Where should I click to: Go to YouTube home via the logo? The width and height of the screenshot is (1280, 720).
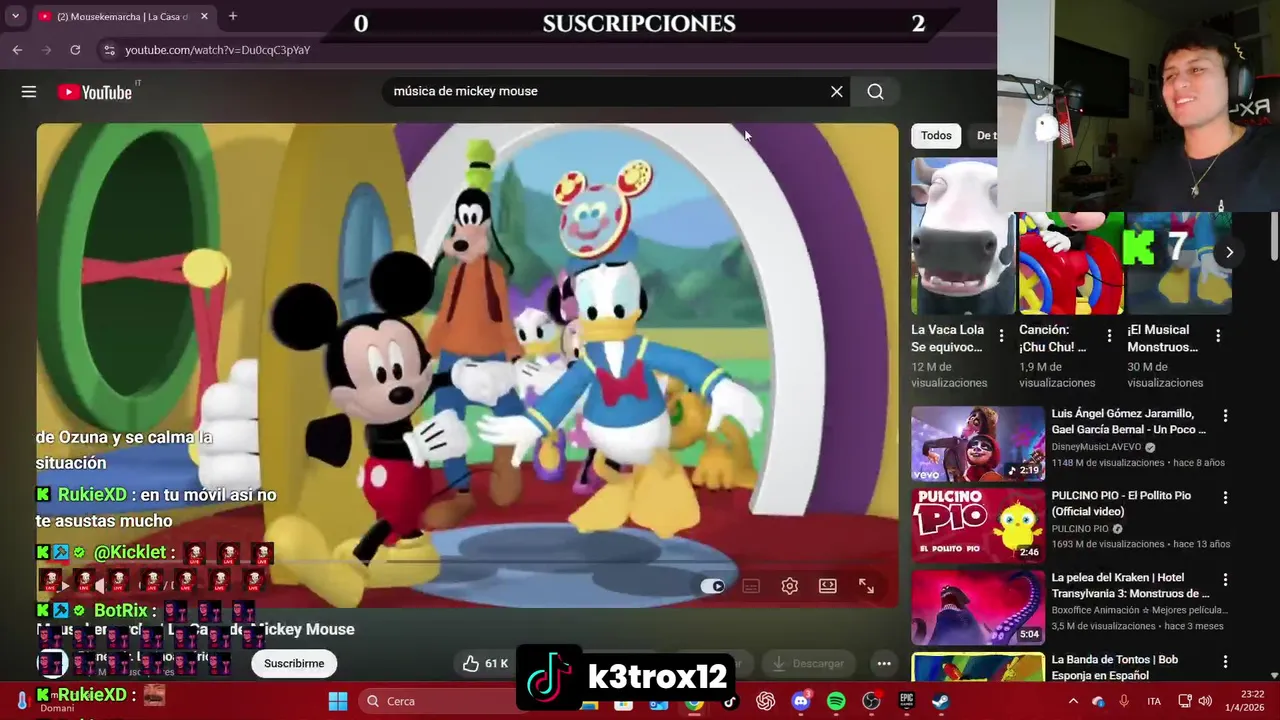[x=95, y=92]
